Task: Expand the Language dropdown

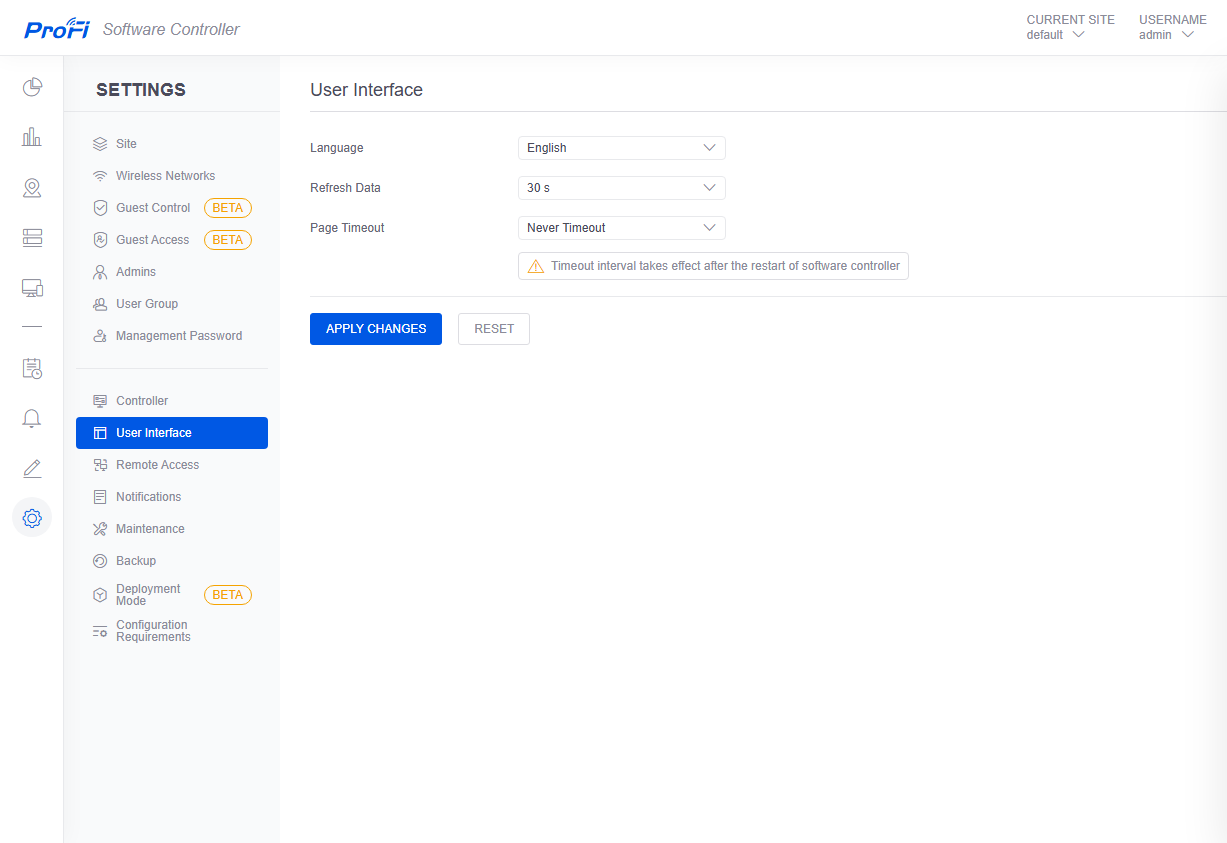Action: pyautogui.click(x=621, y=148)
